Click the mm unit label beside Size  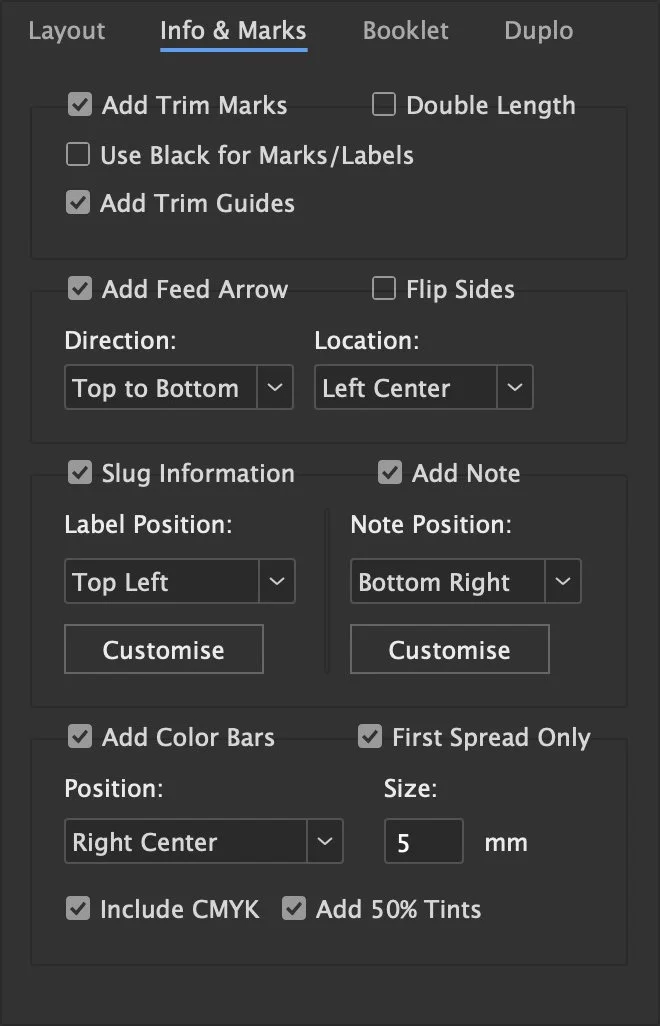pyautogui.click(x=506, y=843)
